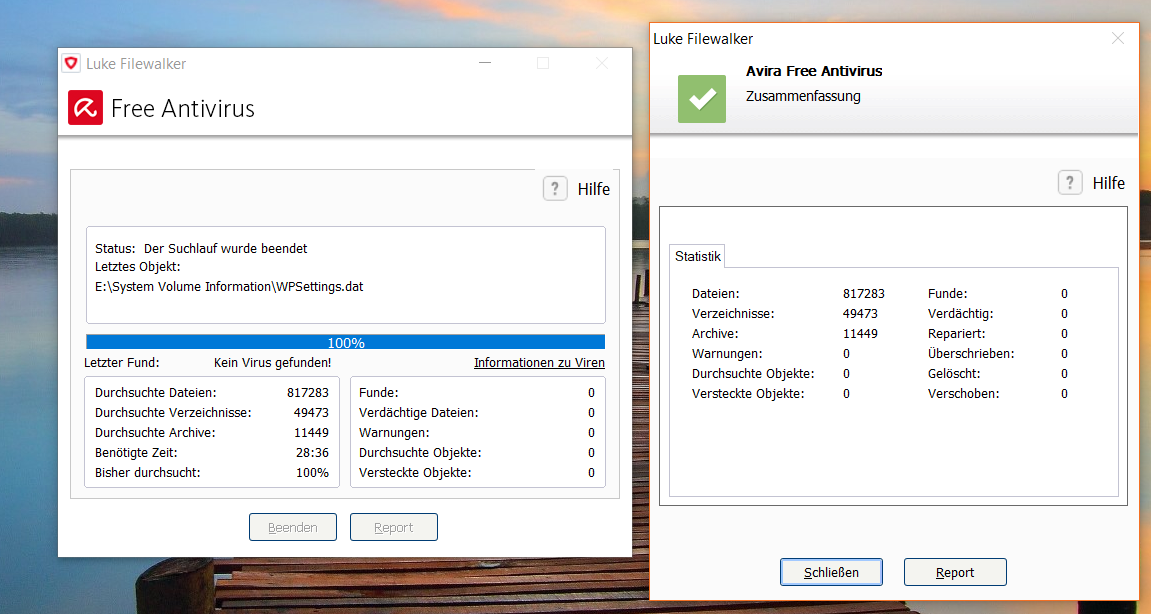Minimize the Free Antivirus scan window
Viewport: 1151px width, 614px height.
point(485,63)
